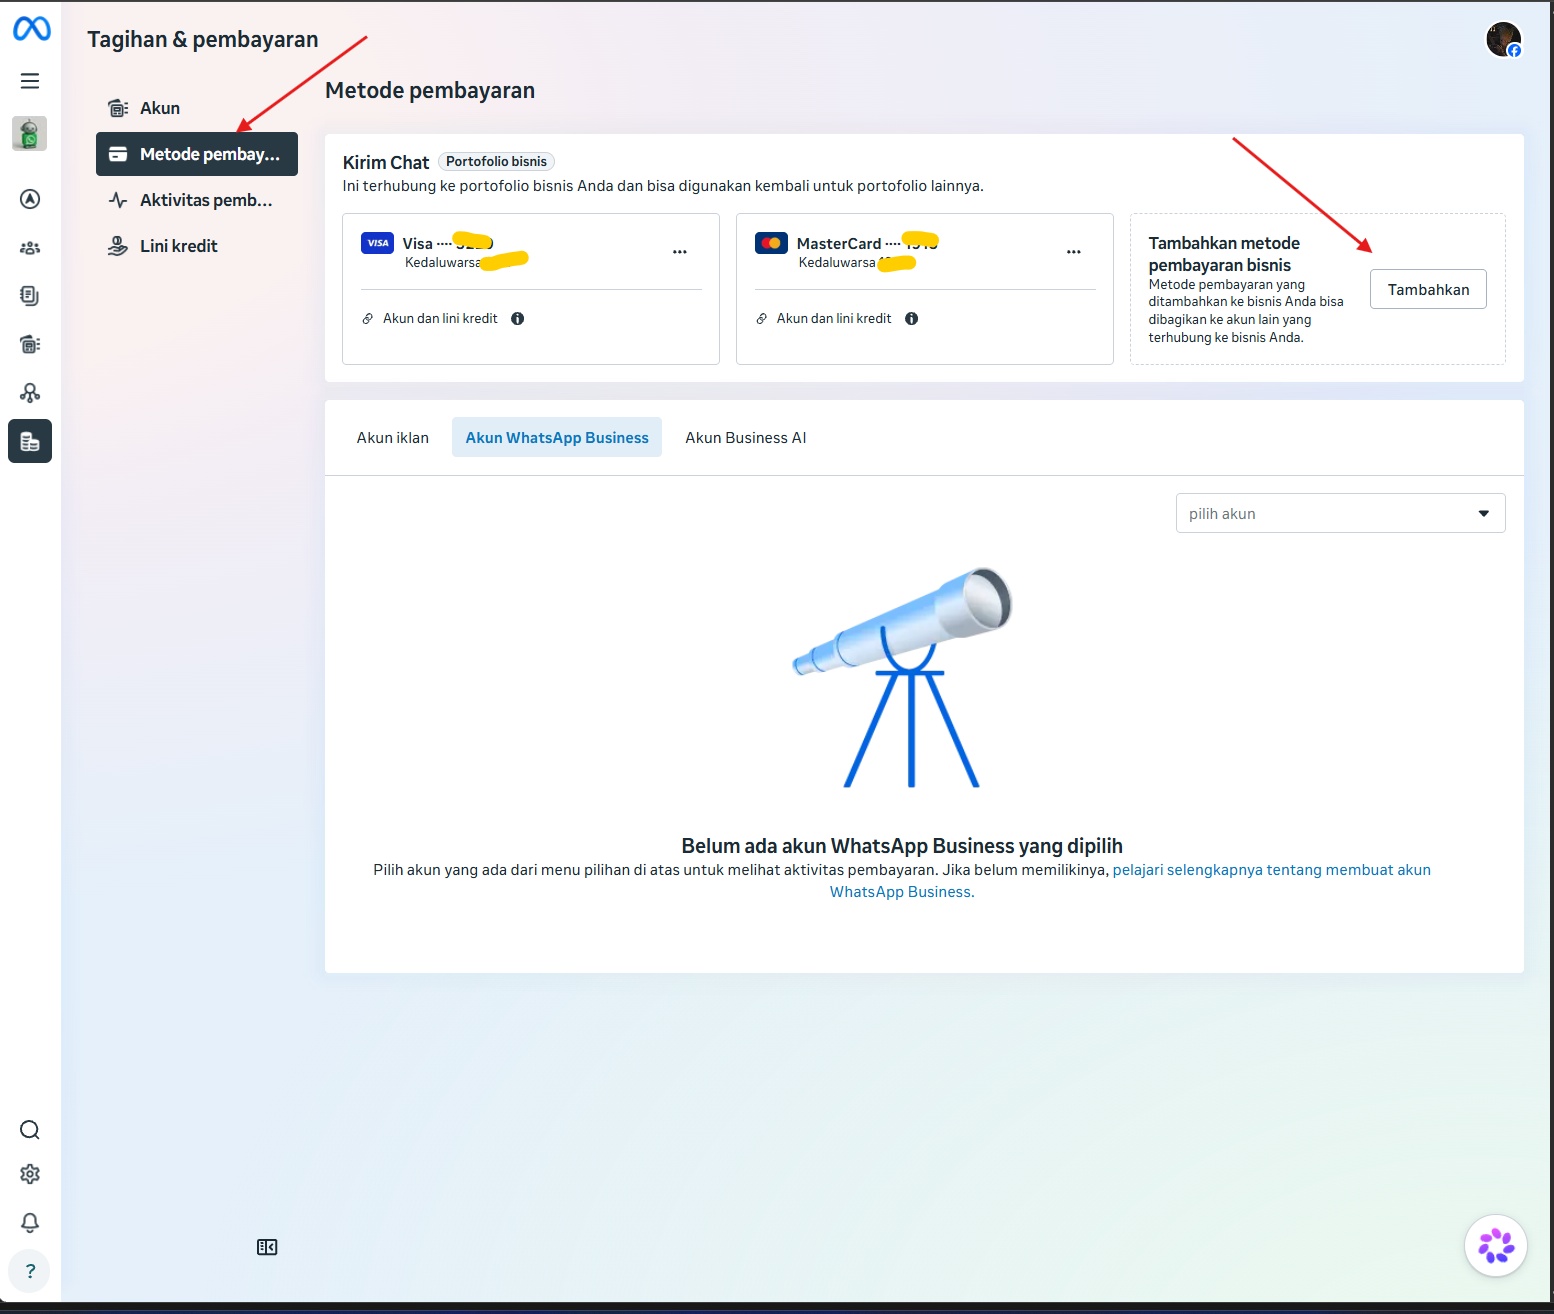Click the MasterCard card's Akun dan lini kredit label
The height and width of the screenshot is (1314, 1554).
click(x=834, y=319)
